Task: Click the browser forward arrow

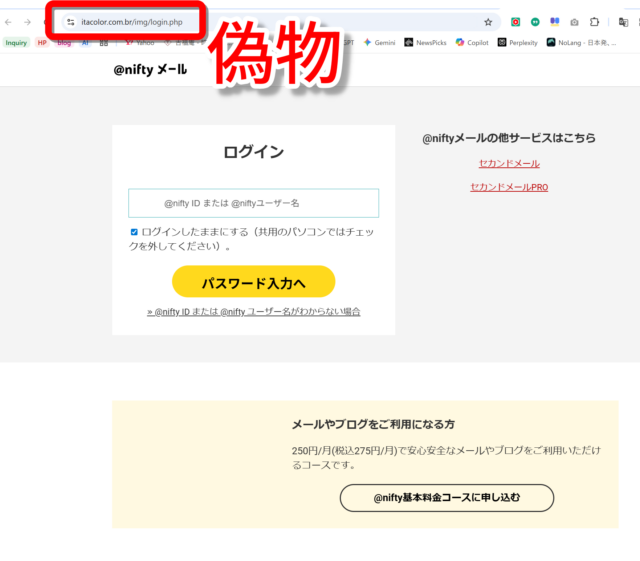Action: 27,22
